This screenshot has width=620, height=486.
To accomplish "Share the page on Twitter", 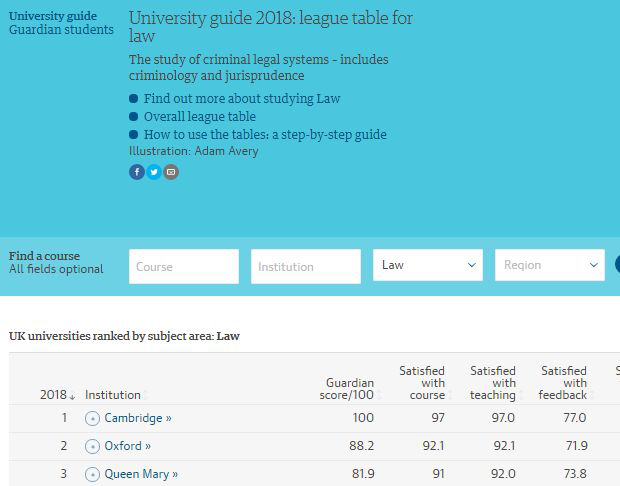I will click(x=154, y=172).
